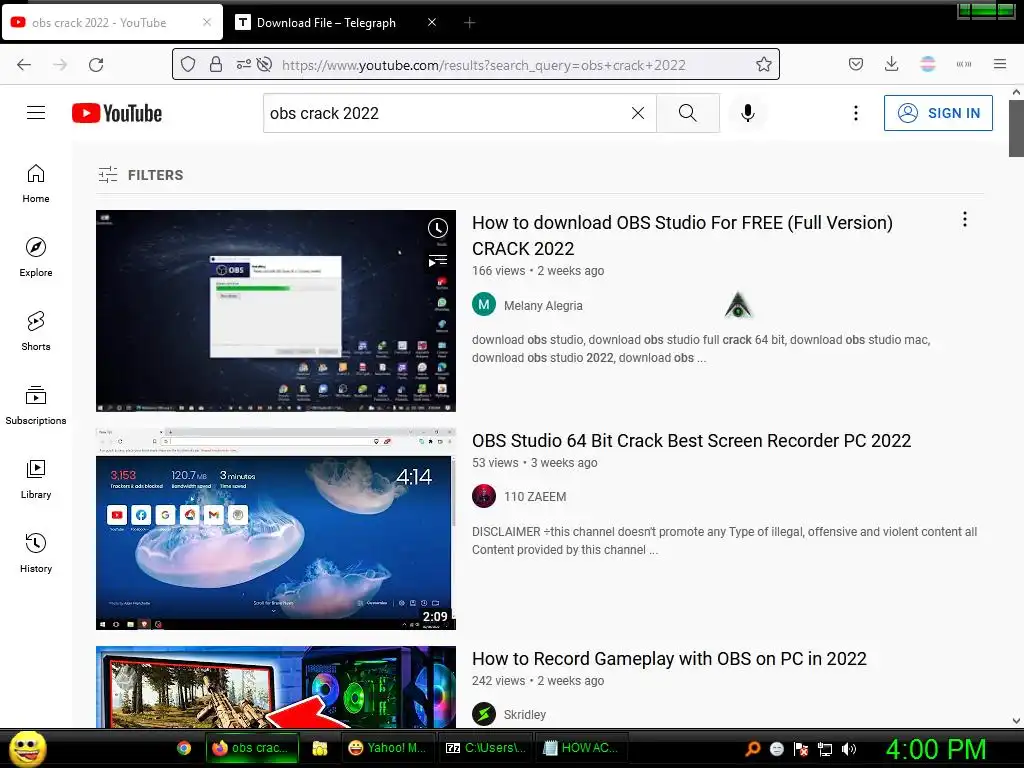The image size is (1024, 768).
Task: Close the Download File Telegraph tab
Action: coord(432,22)
